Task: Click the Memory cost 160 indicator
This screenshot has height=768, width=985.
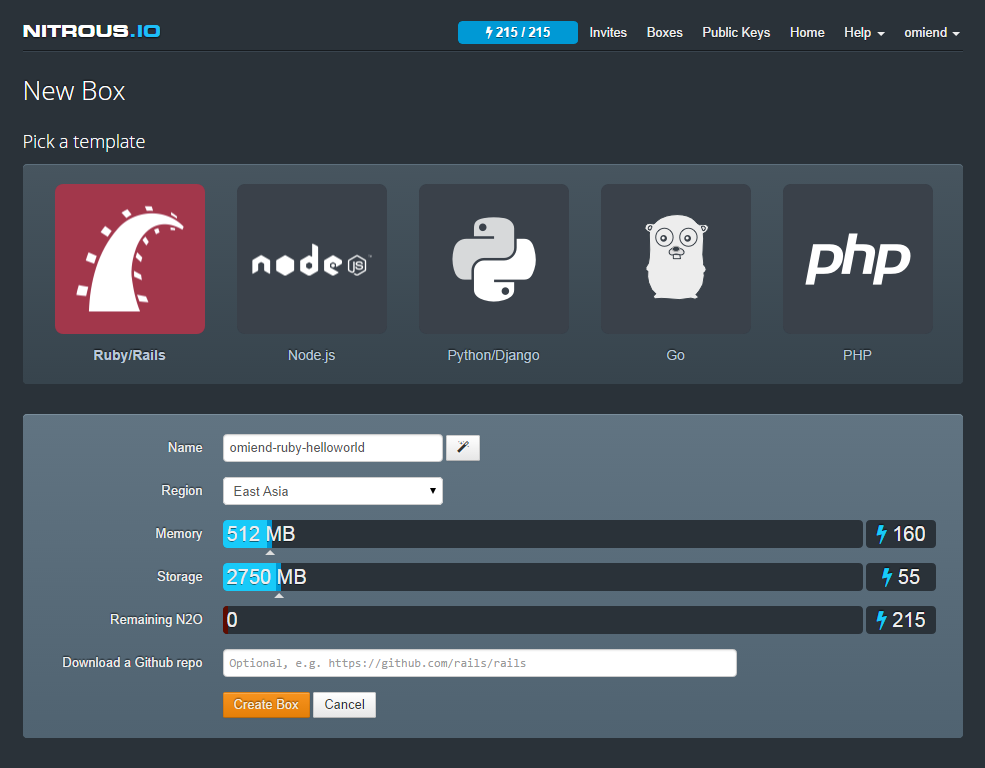Action: tap(901, 534)
